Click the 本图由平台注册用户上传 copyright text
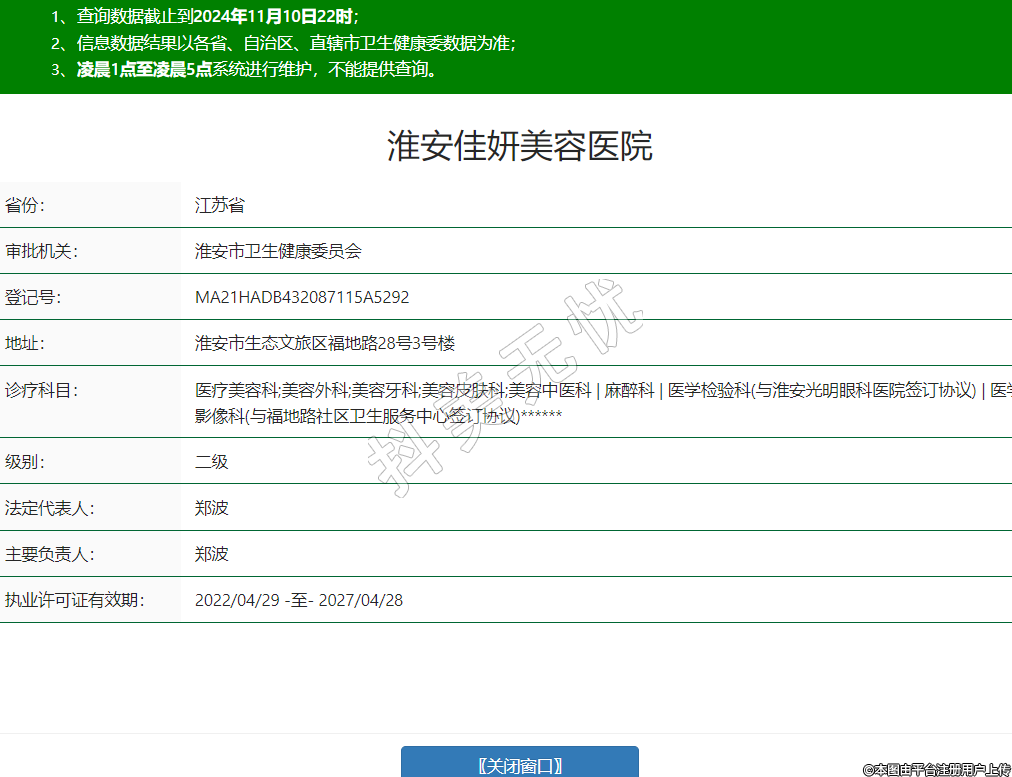 [936, 769]
